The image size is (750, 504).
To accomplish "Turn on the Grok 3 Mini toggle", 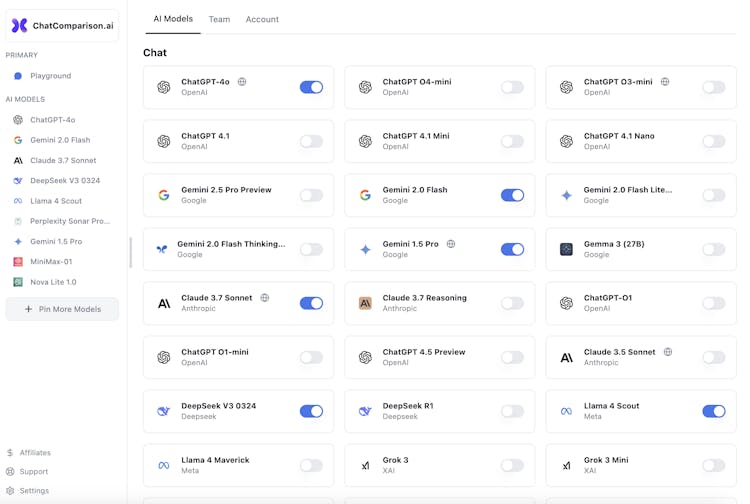I will pos(714,465).
